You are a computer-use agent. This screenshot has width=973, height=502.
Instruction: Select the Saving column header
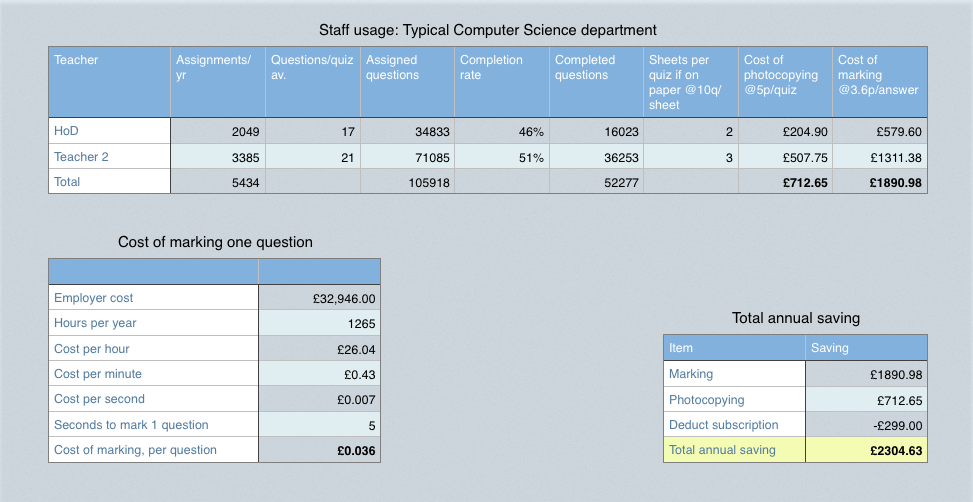pyautogui.click(x=866, y=348)
